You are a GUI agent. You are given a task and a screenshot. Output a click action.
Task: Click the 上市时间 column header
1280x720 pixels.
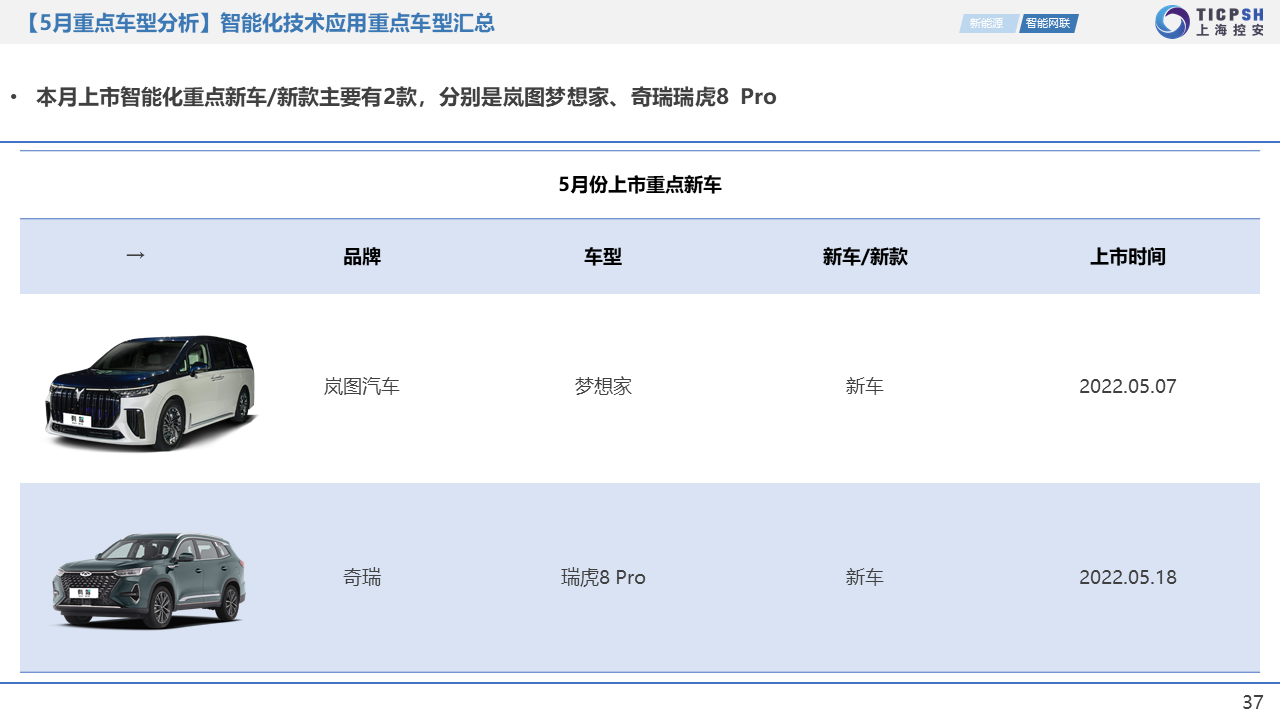[x=1128, y=257]
